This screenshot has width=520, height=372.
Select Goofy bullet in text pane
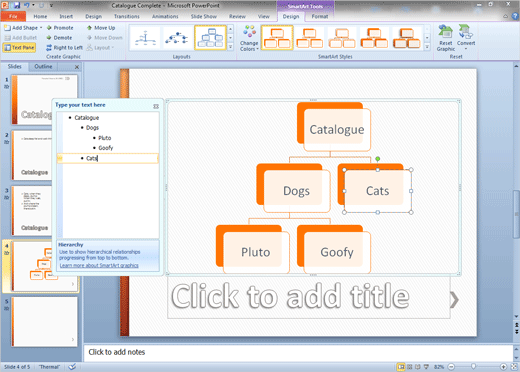(x=106, y=148)
